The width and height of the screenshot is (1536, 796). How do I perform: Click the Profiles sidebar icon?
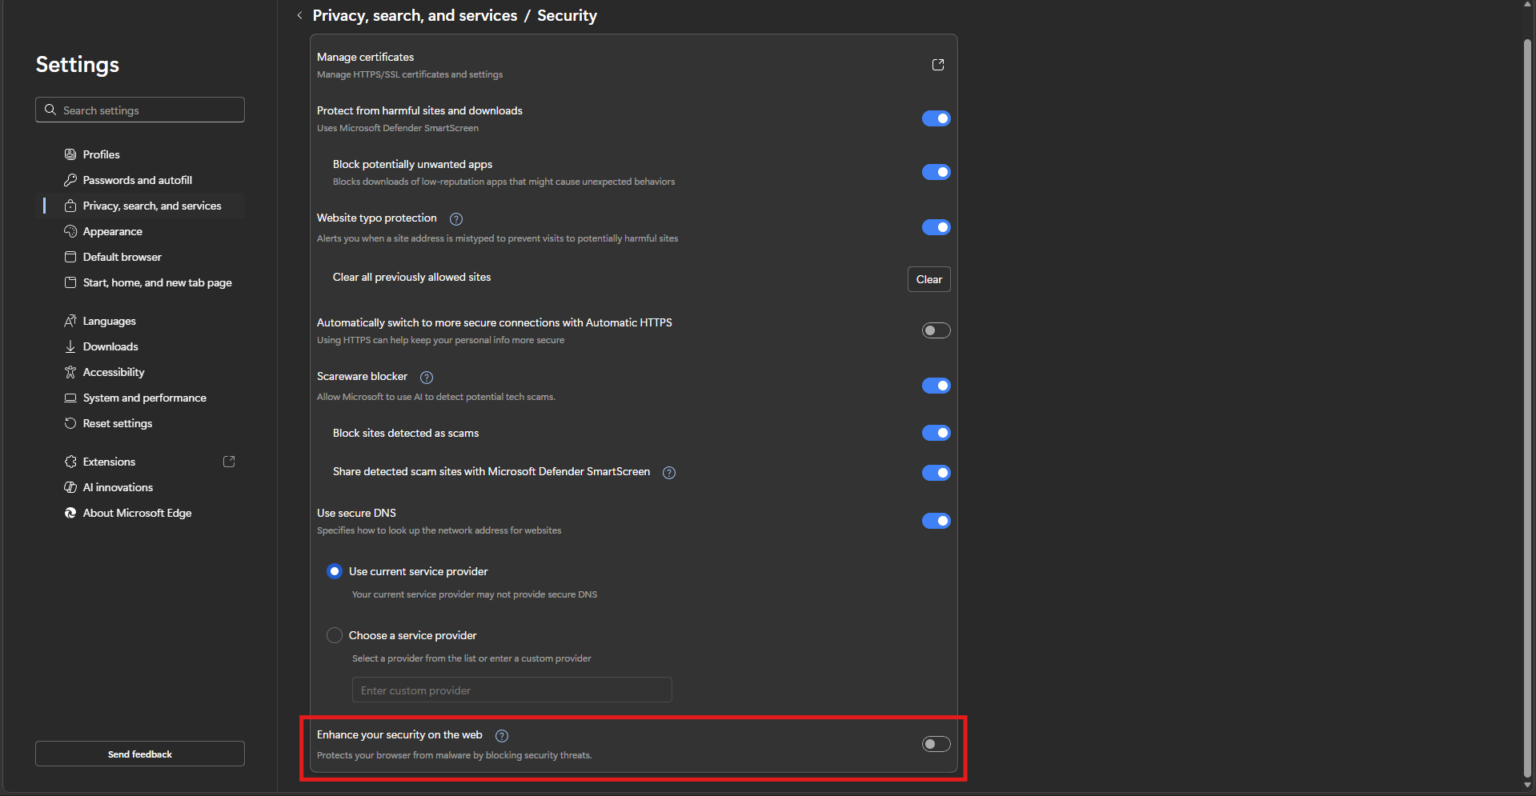click(x=70, y=154)
